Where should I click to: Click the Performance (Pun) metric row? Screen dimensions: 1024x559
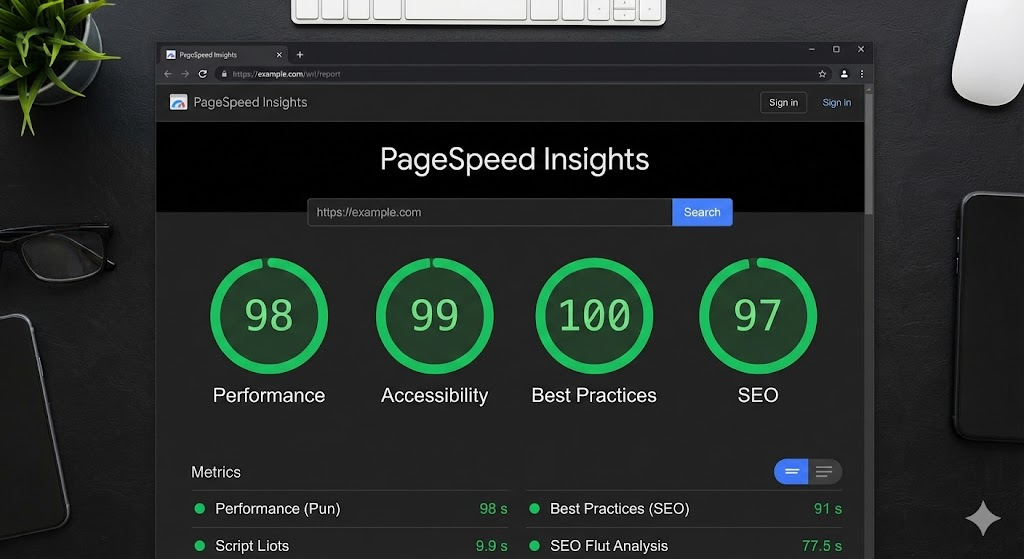coord(350,509)
